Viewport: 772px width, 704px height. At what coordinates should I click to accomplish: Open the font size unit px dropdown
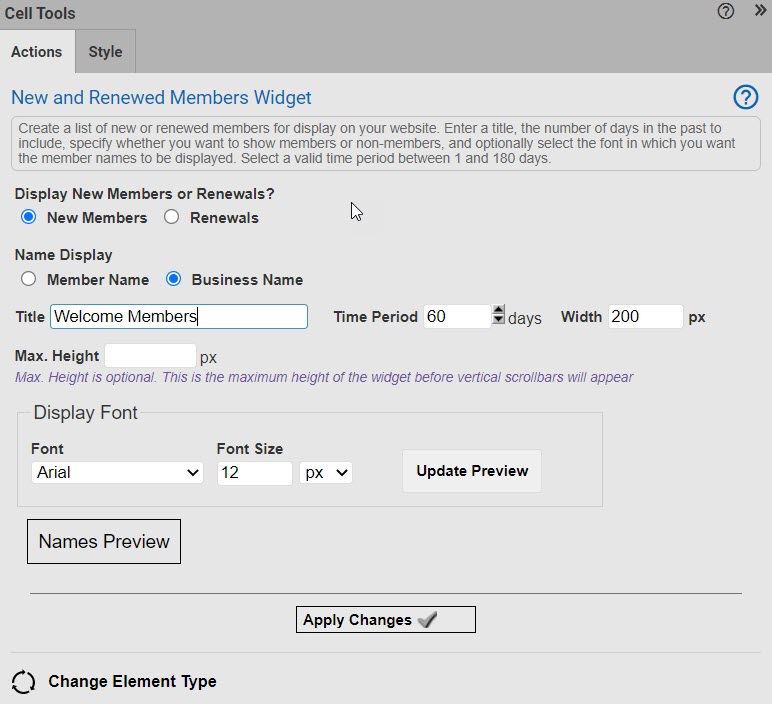(x=326, y=472)
